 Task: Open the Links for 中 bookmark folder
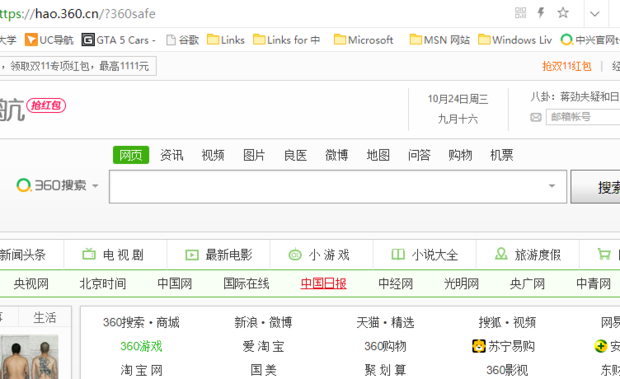coord(286,40)
